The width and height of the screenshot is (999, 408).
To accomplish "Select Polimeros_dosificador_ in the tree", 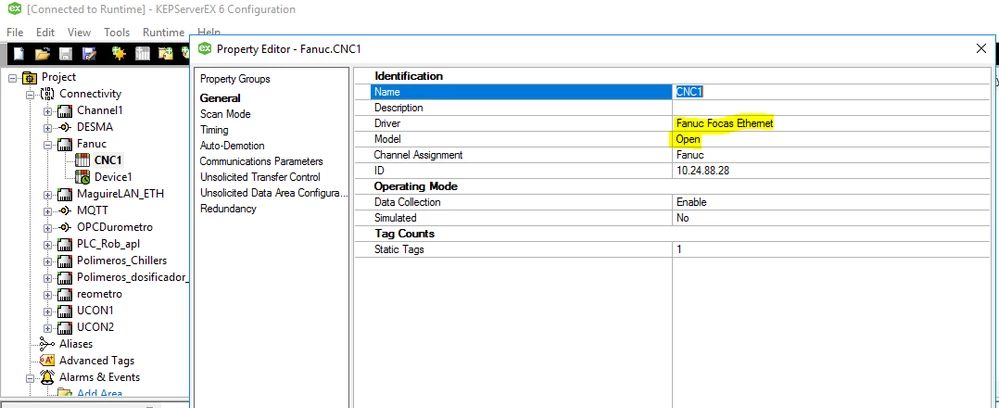I will click(x=133, y=277).
